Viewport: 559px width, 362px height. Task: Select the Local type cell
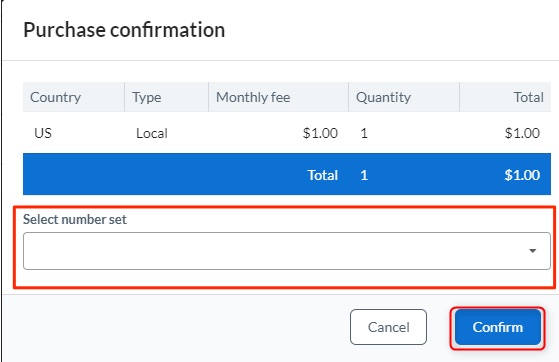(152, 133)
